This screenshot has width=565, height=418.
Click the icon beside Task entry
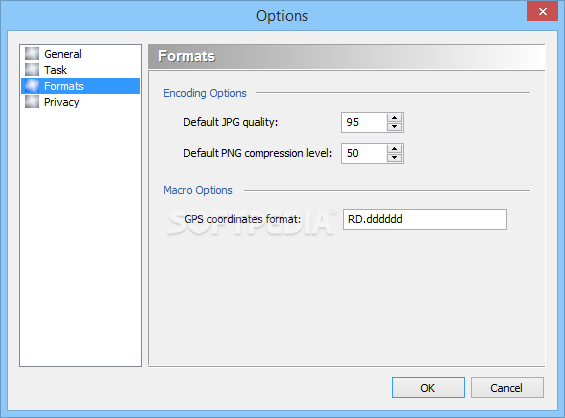pos(32,70)
